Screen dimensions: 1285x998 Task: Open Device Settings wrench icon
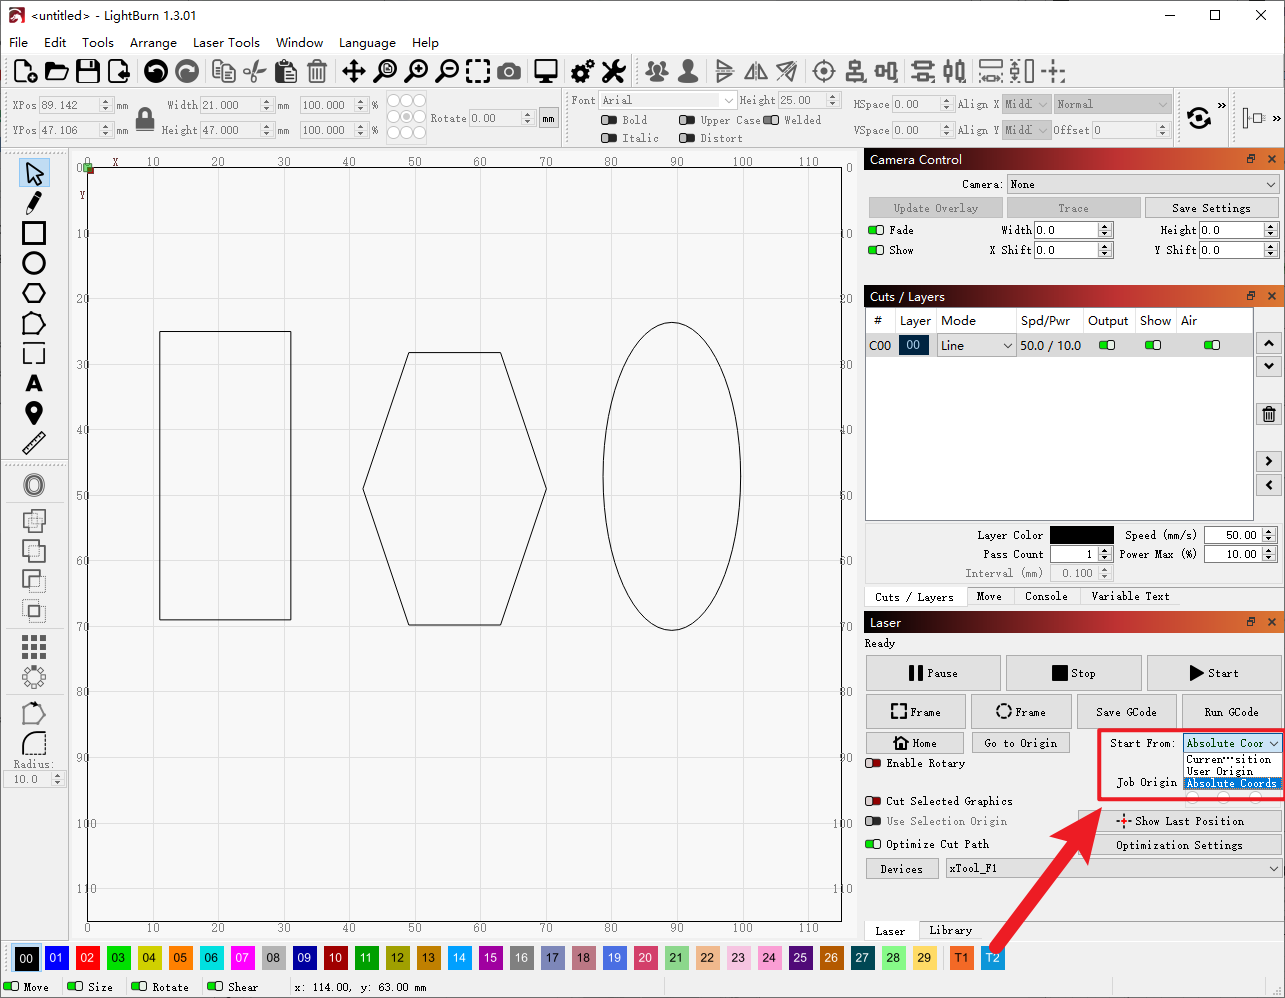point(613,71)
